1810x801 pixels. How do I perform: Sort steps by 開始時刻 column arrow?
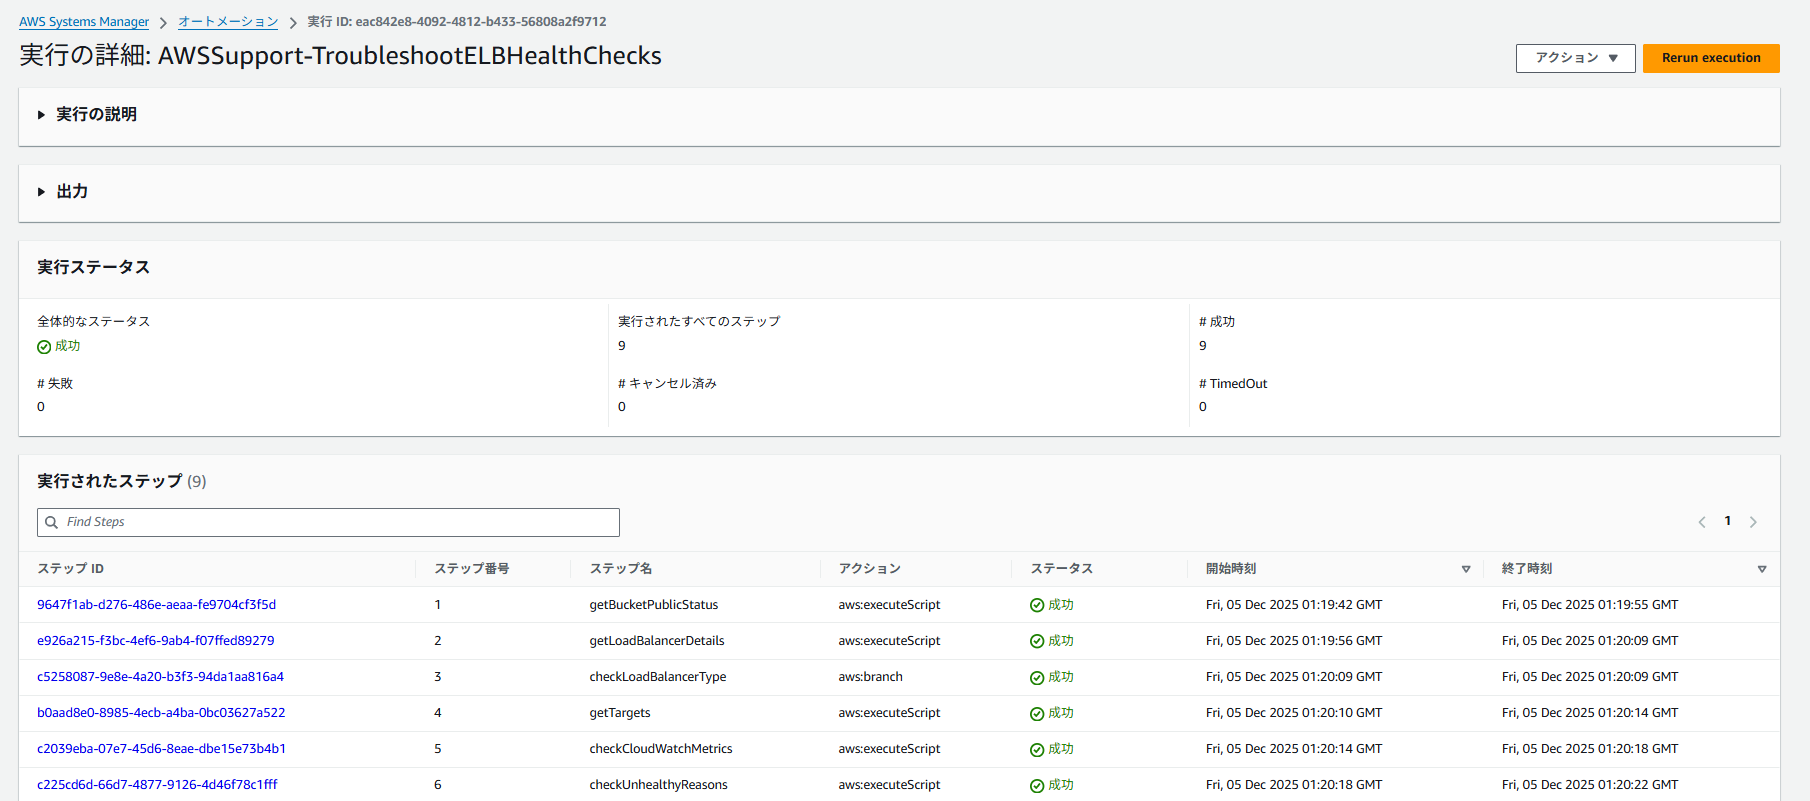click(1466, 569)
